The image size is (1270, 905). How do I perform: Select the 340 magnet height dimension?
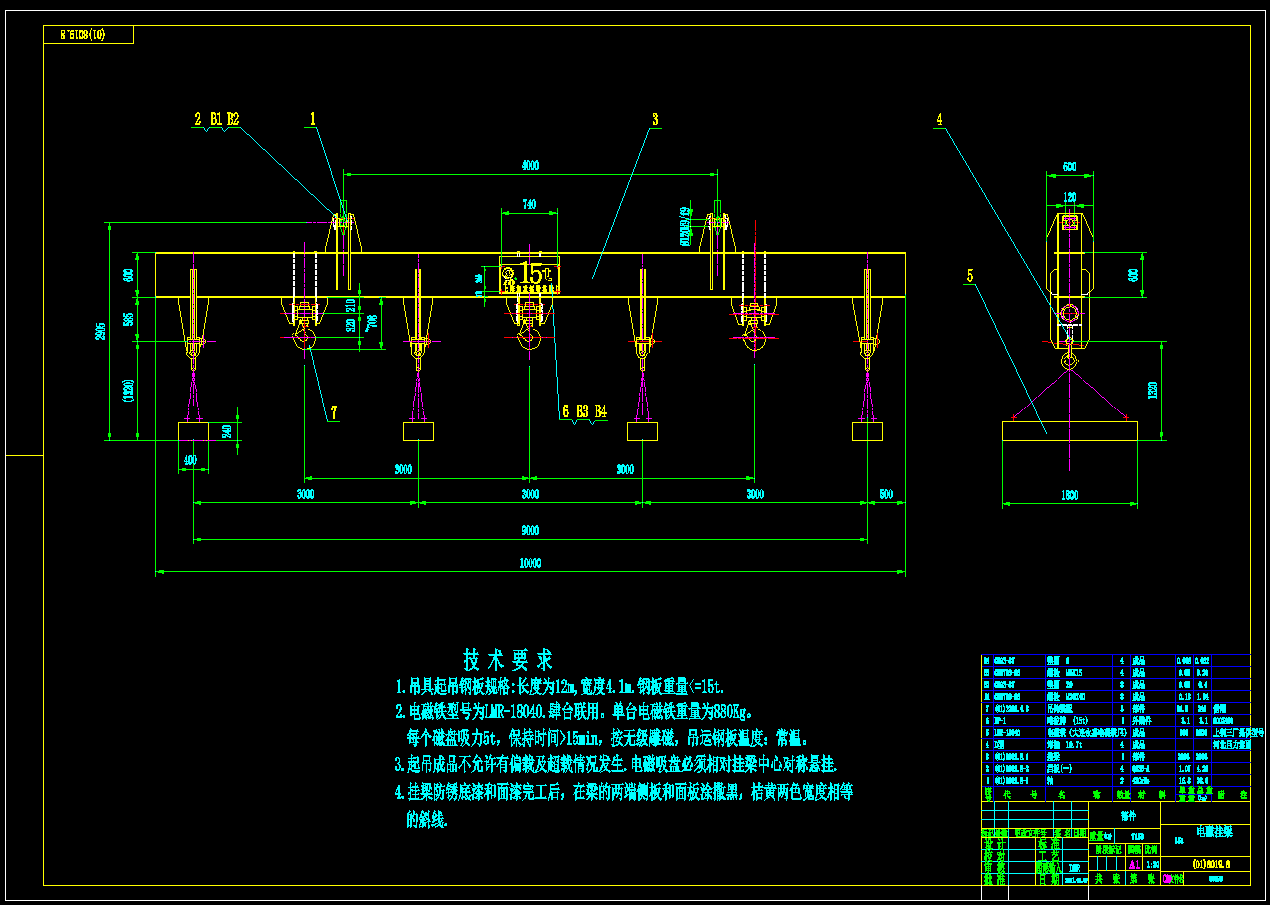point(226,431)
